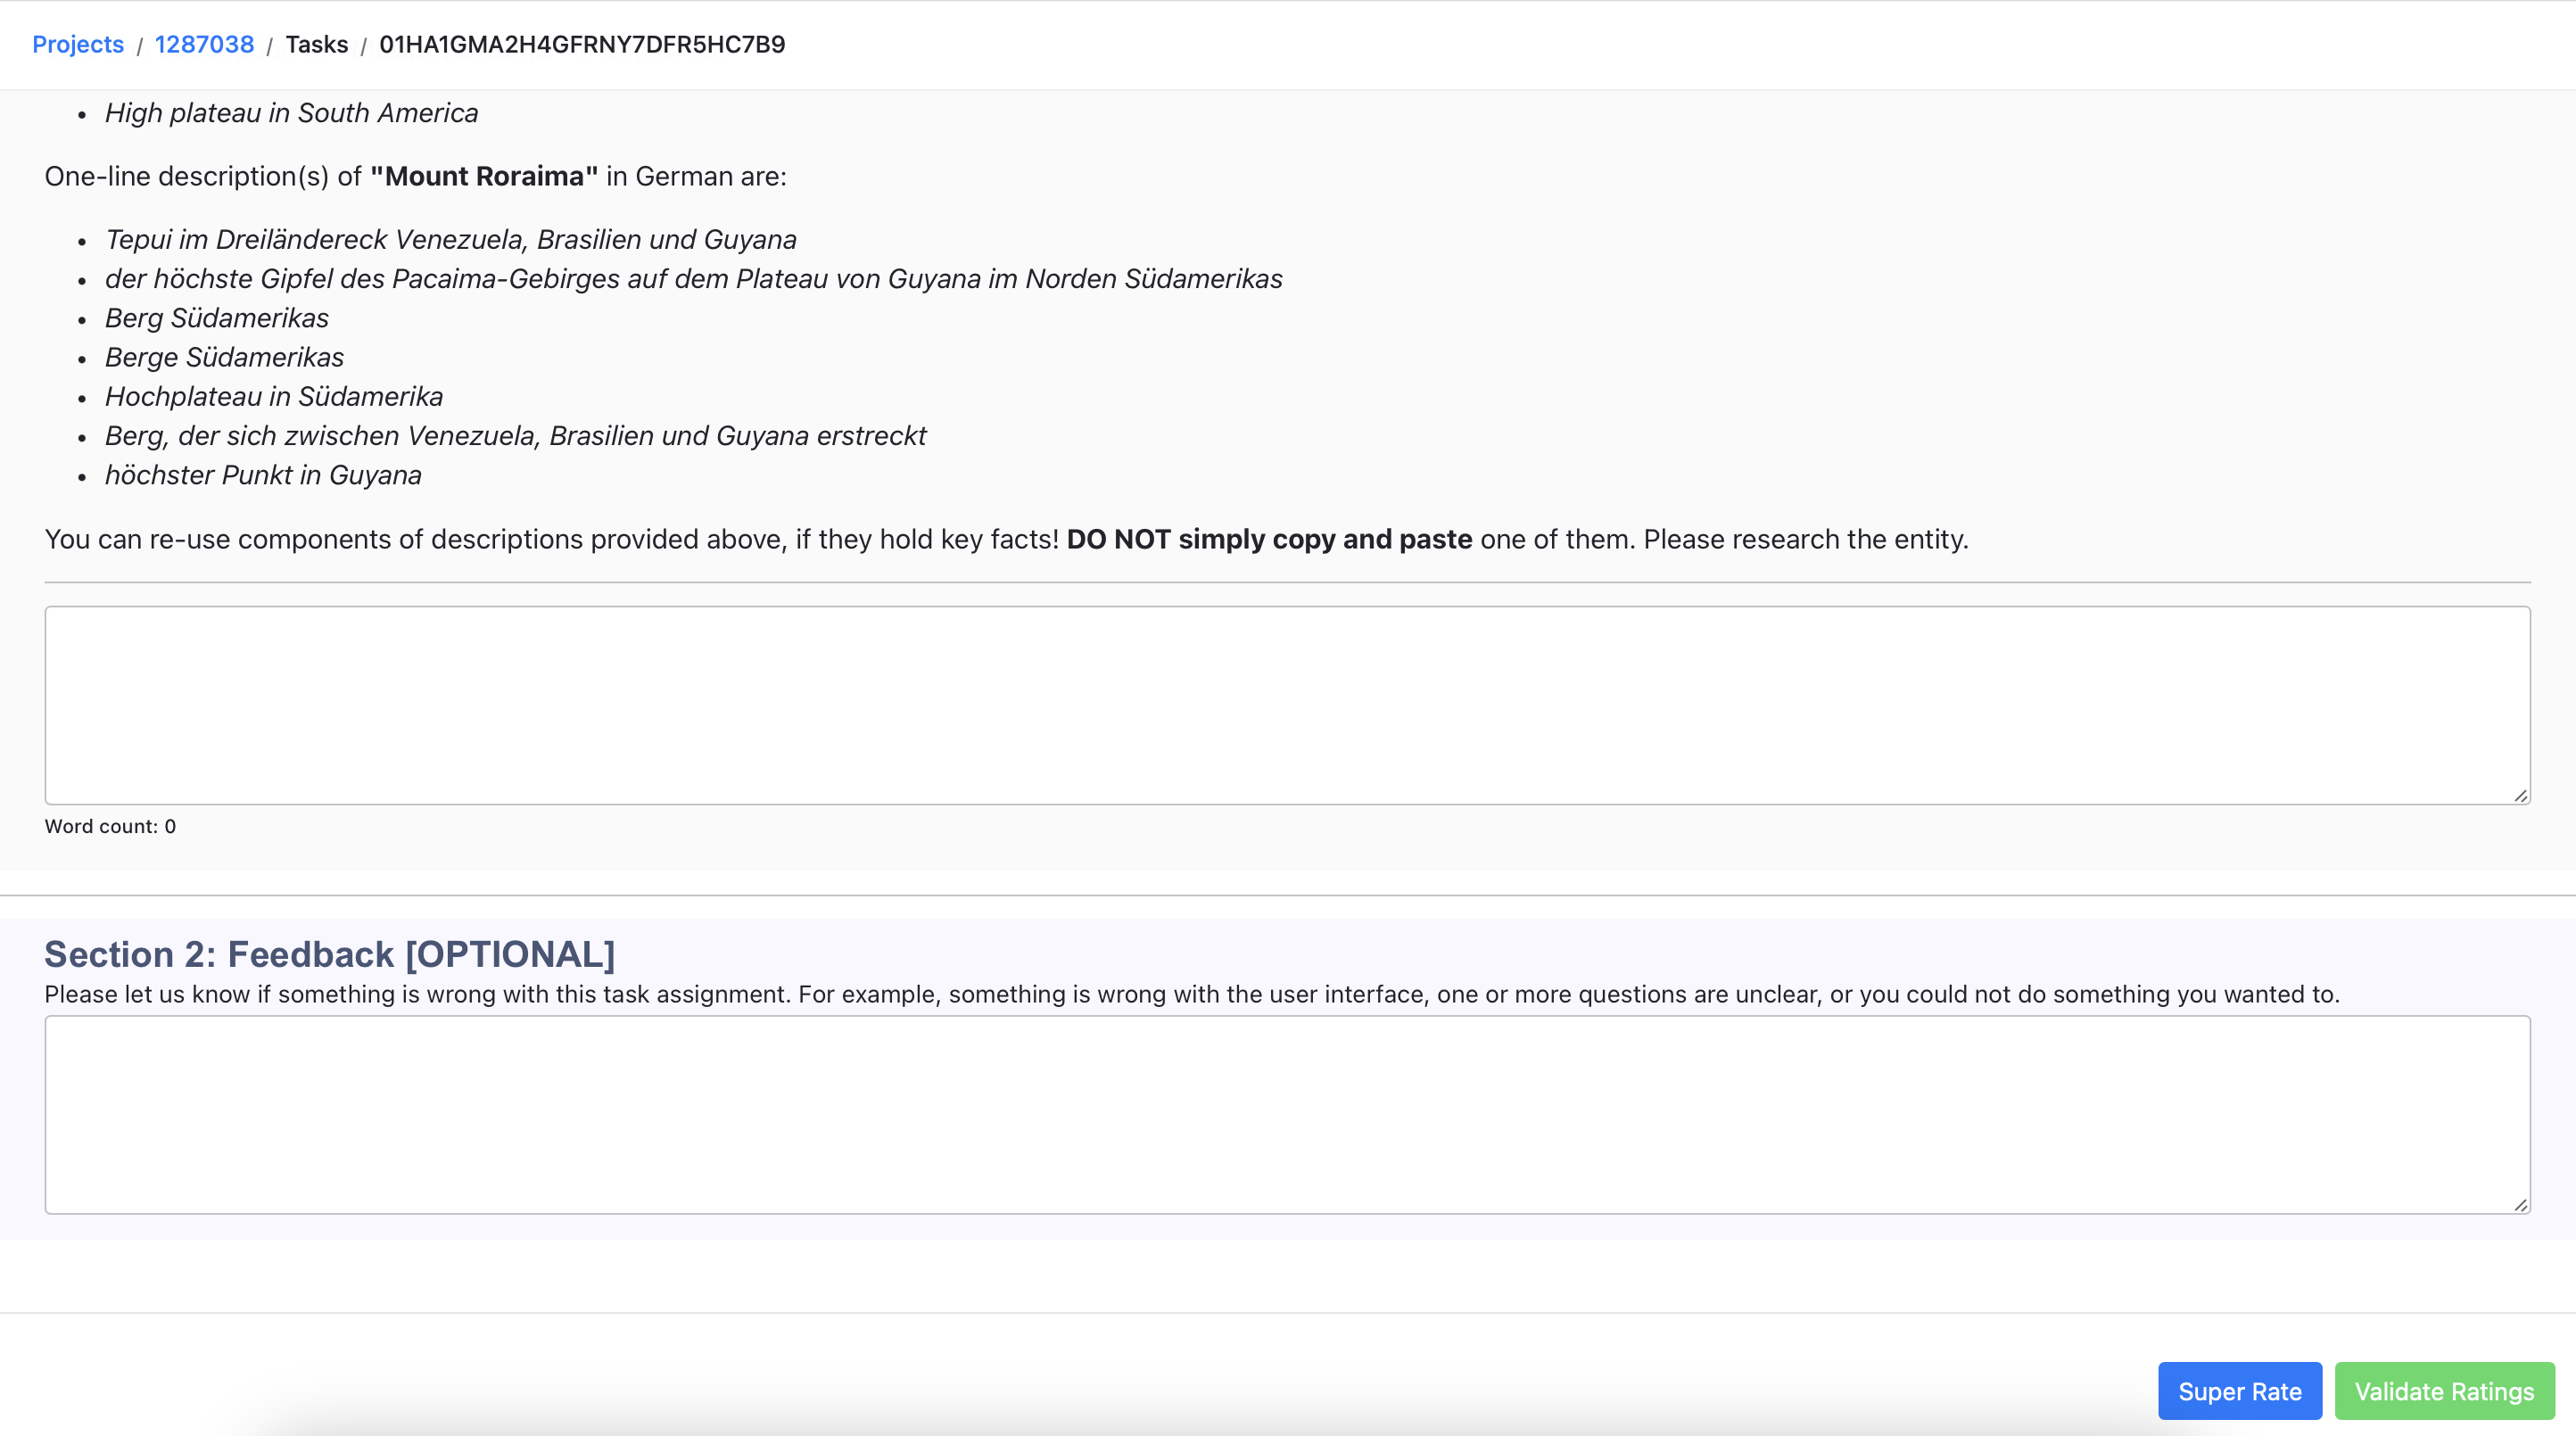Screen dimensions: 2576x1436
Task: Grab the feedback box resize handle
Action: (x=2520, y=1205)
